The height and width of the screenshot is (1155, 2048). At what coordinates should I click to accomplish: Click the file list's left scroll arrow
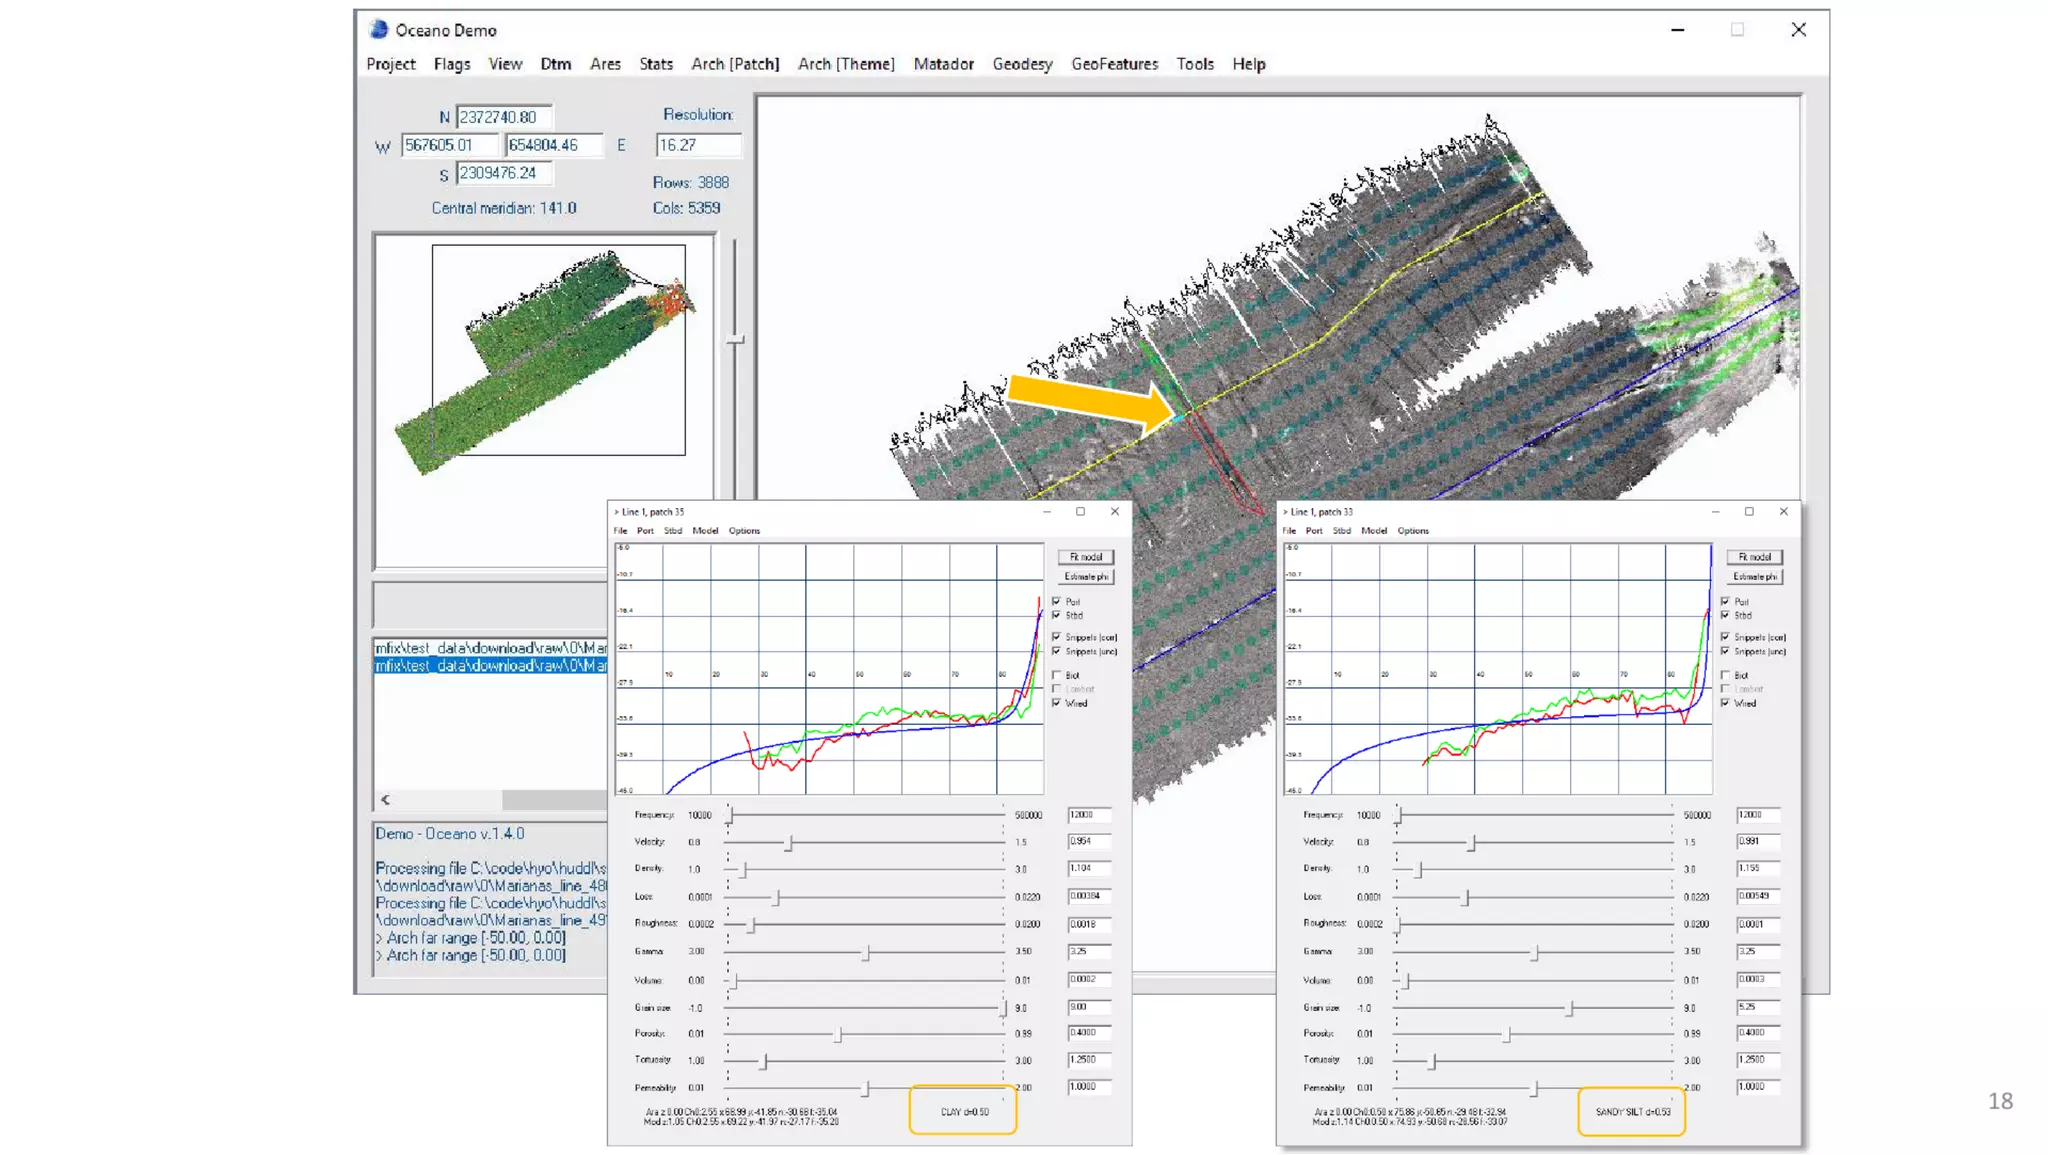point(386,800)
